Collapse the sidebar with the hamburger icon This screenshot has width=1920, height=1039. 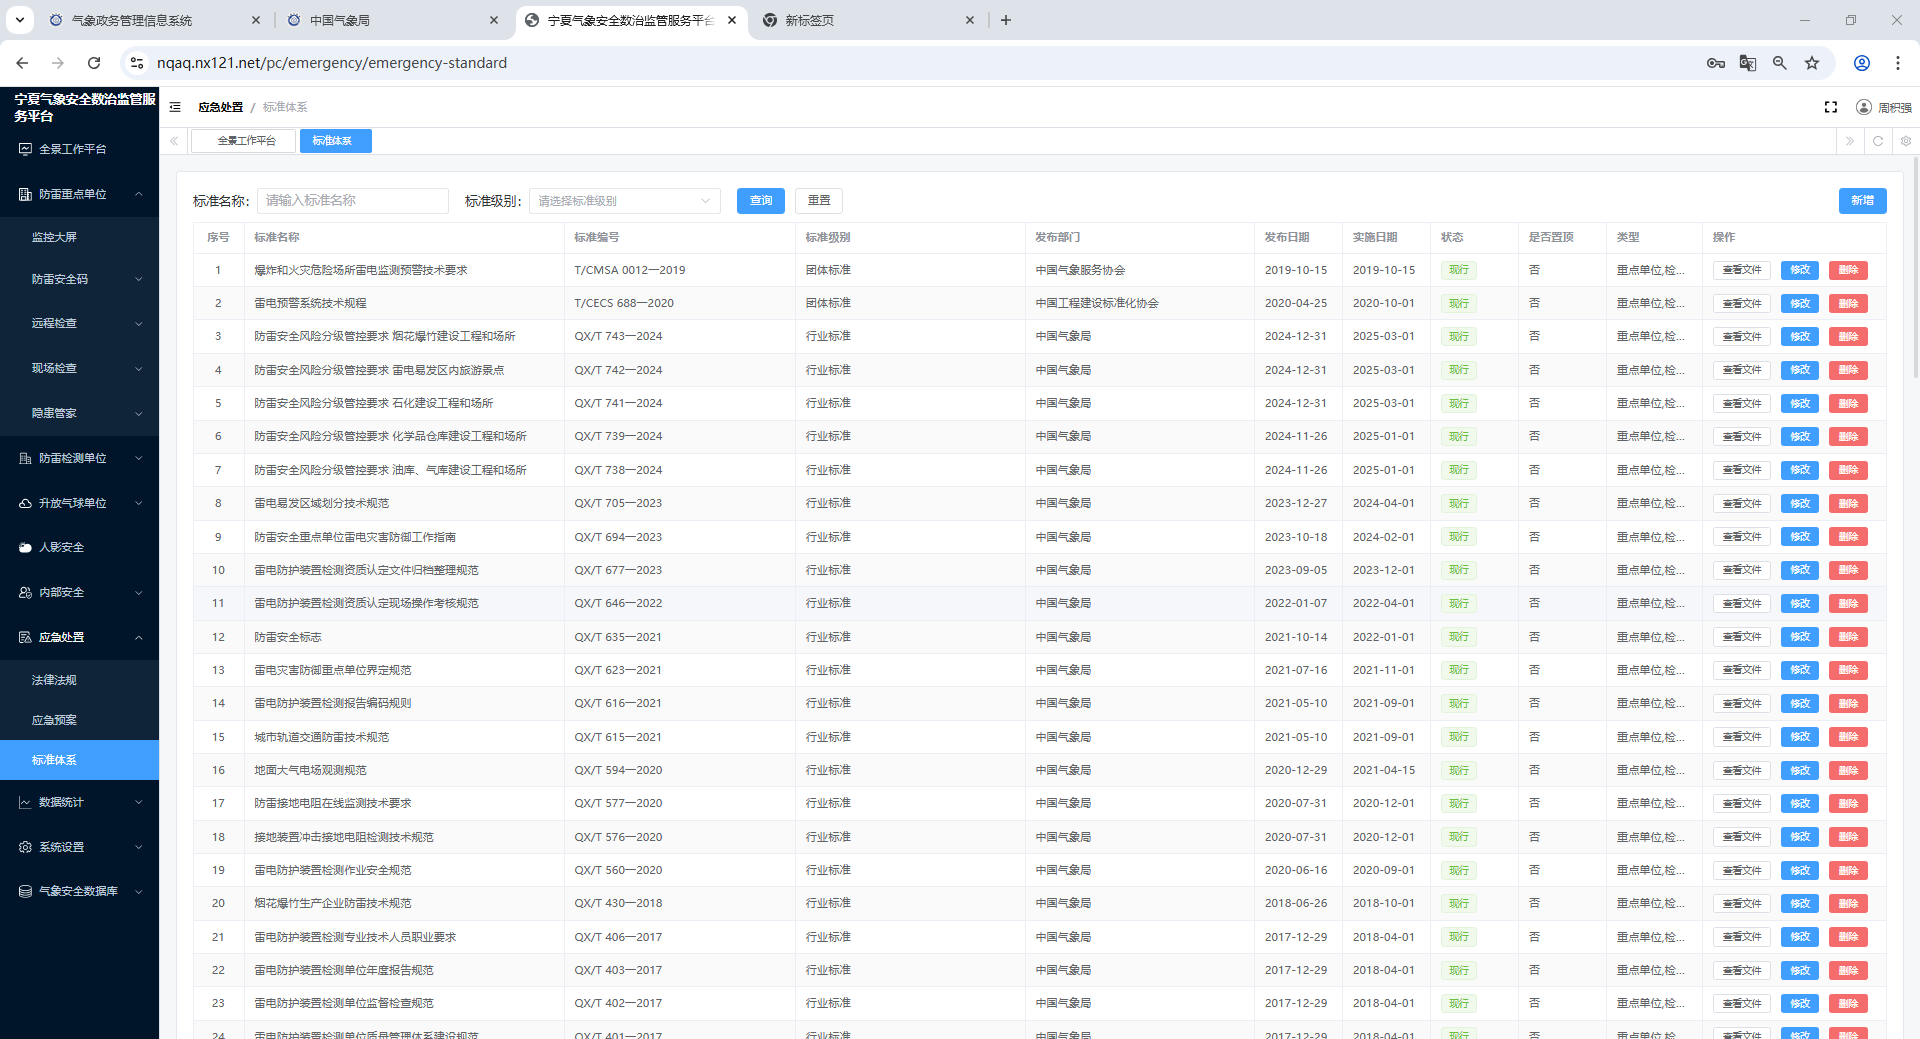pos(175,107)
